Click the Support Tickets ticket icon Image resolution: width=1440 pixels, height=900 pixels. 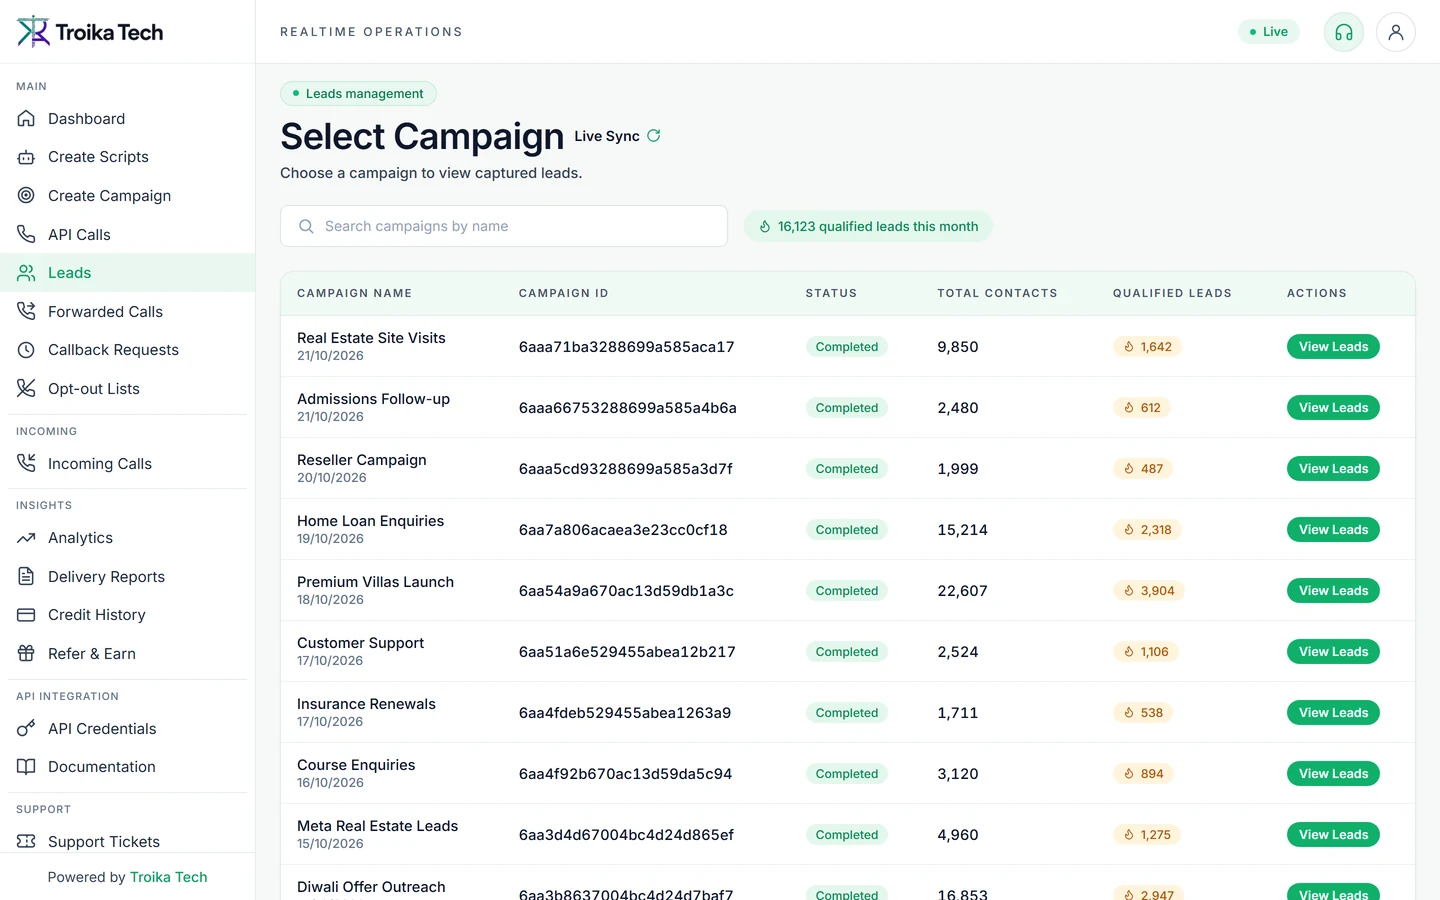point(26,841)
